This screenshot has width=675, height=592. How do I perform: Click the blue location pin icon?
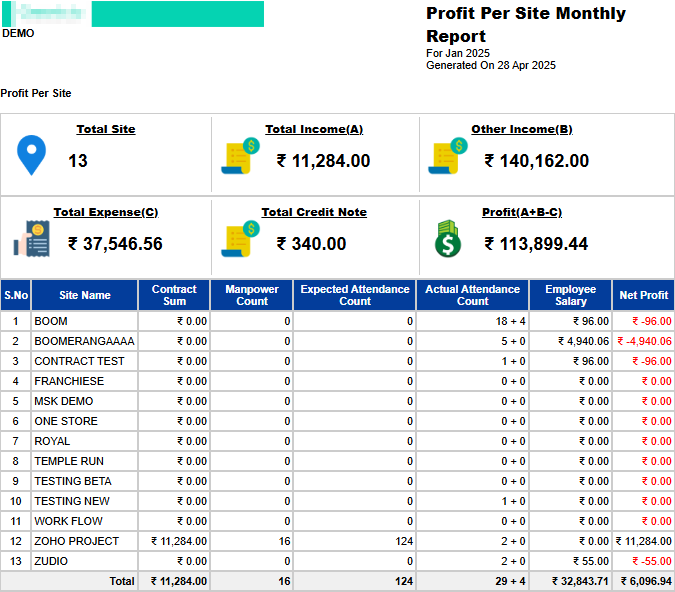click(32, 157)
